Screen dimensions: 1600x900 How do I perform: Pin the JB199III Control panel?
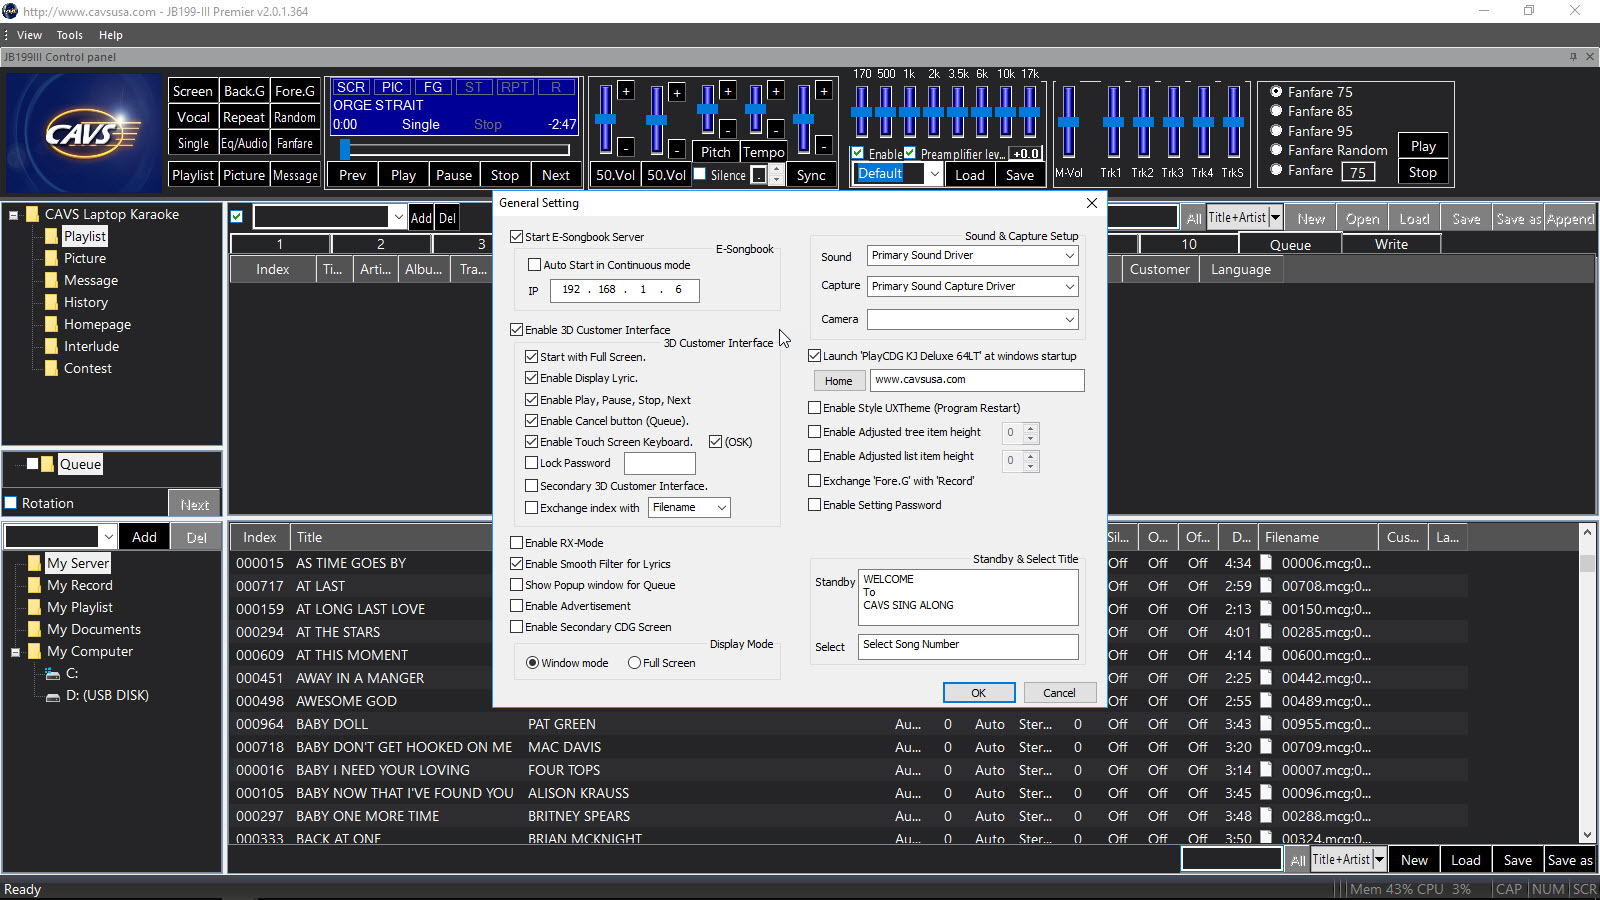pos(1573,57)
